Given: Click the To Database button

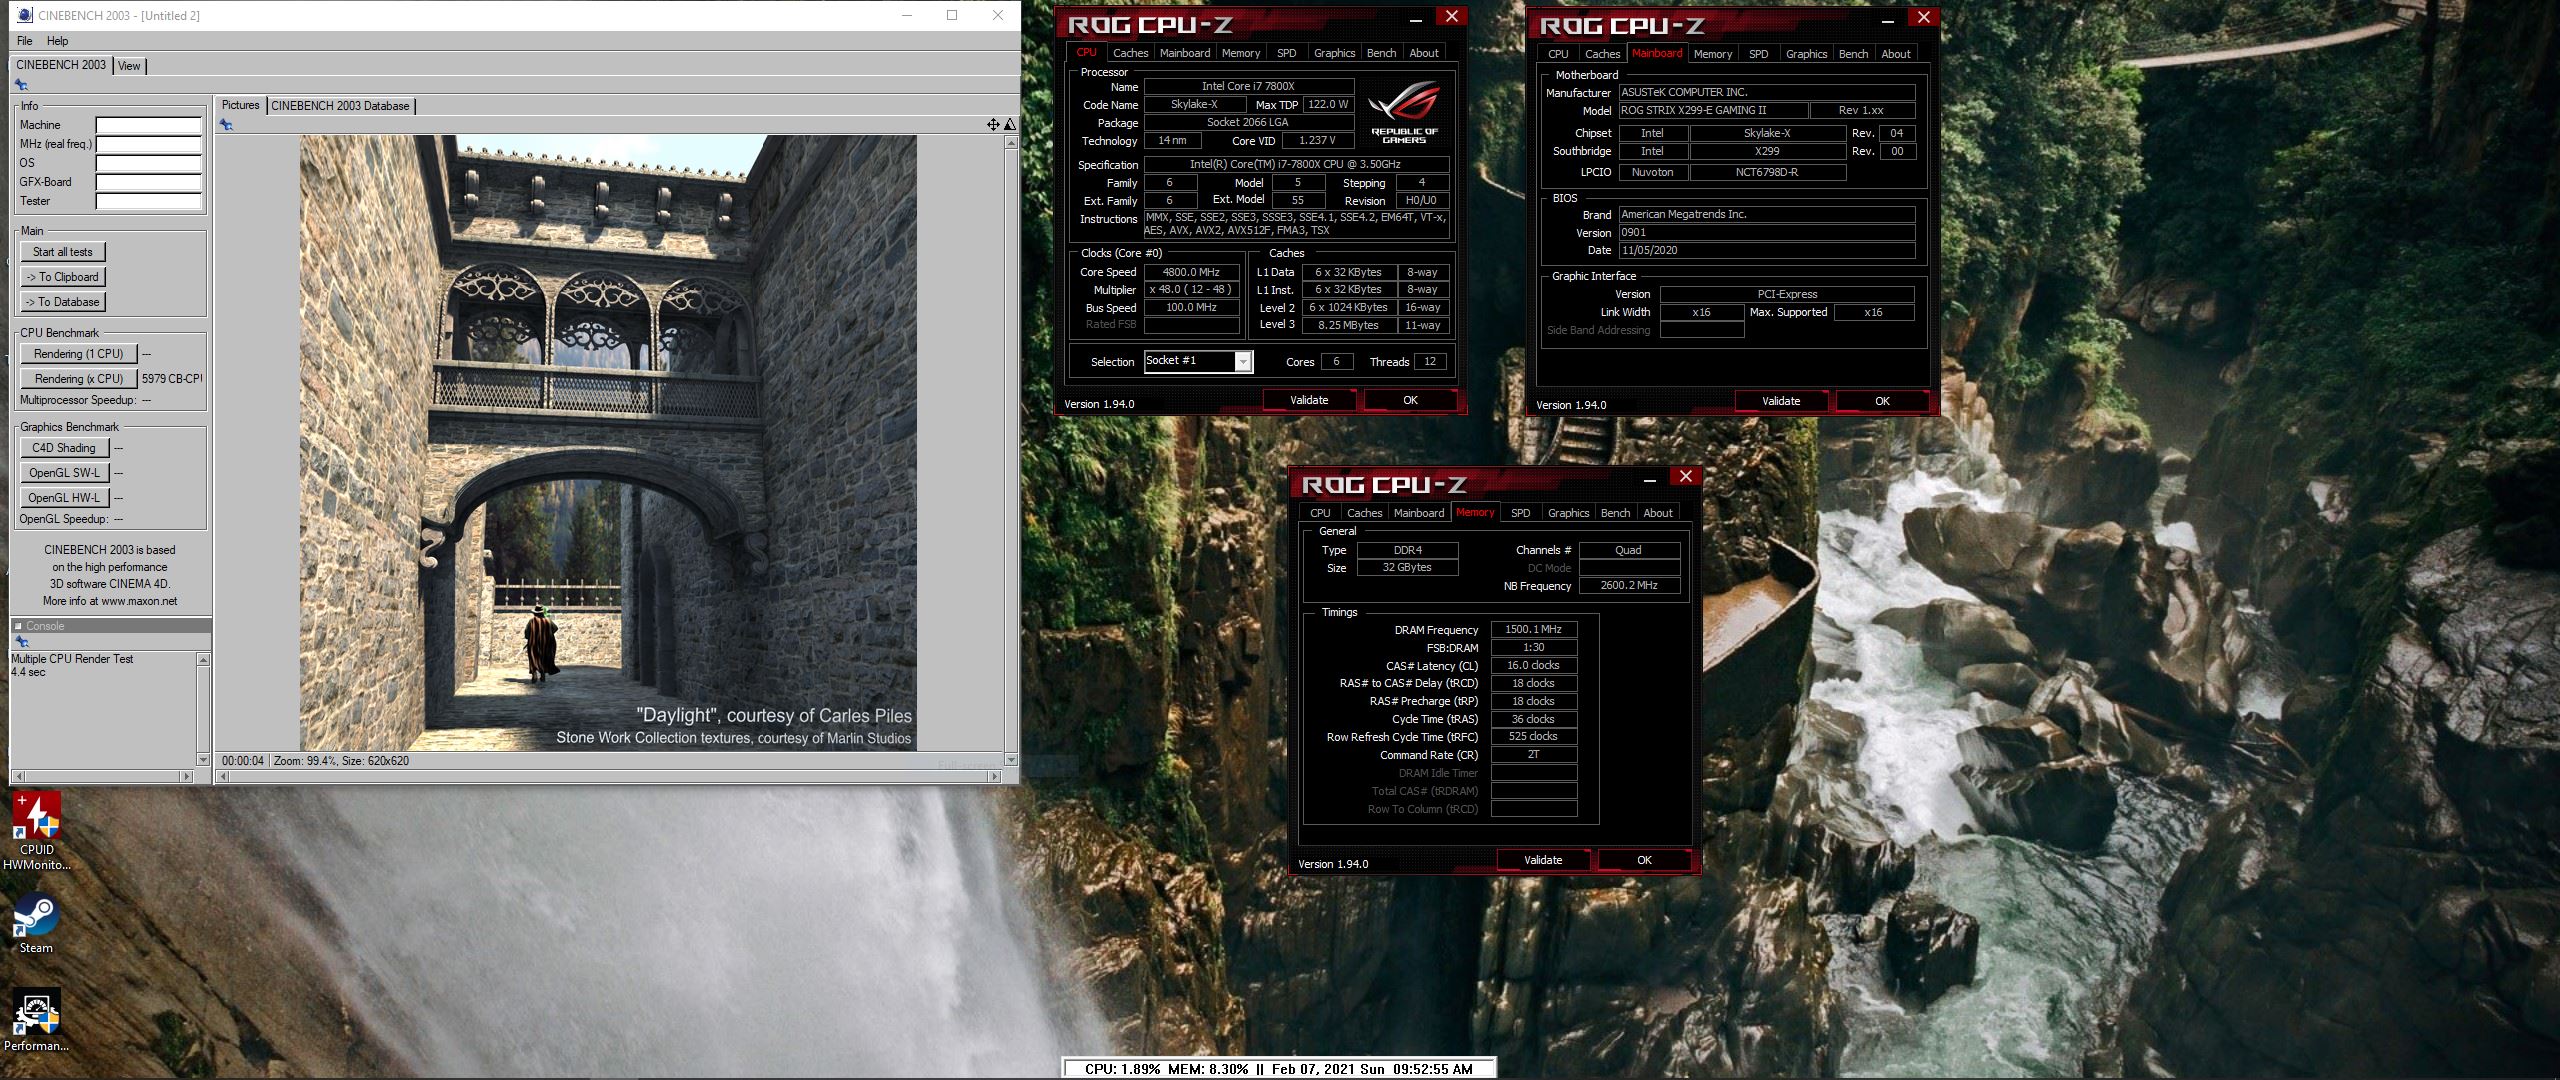Looking at the screenshot, I should point(63,302).
